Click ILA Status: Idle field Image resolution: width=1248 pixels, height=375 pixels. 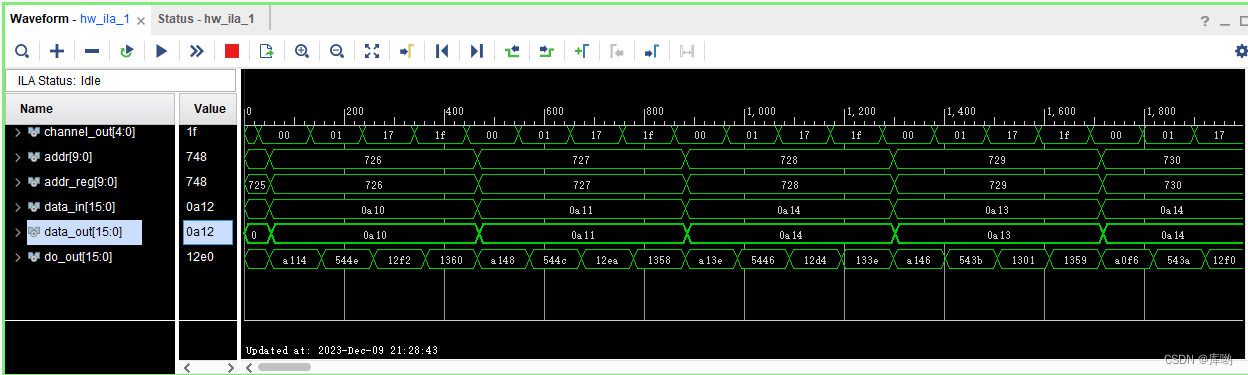[x=121, y=80]
